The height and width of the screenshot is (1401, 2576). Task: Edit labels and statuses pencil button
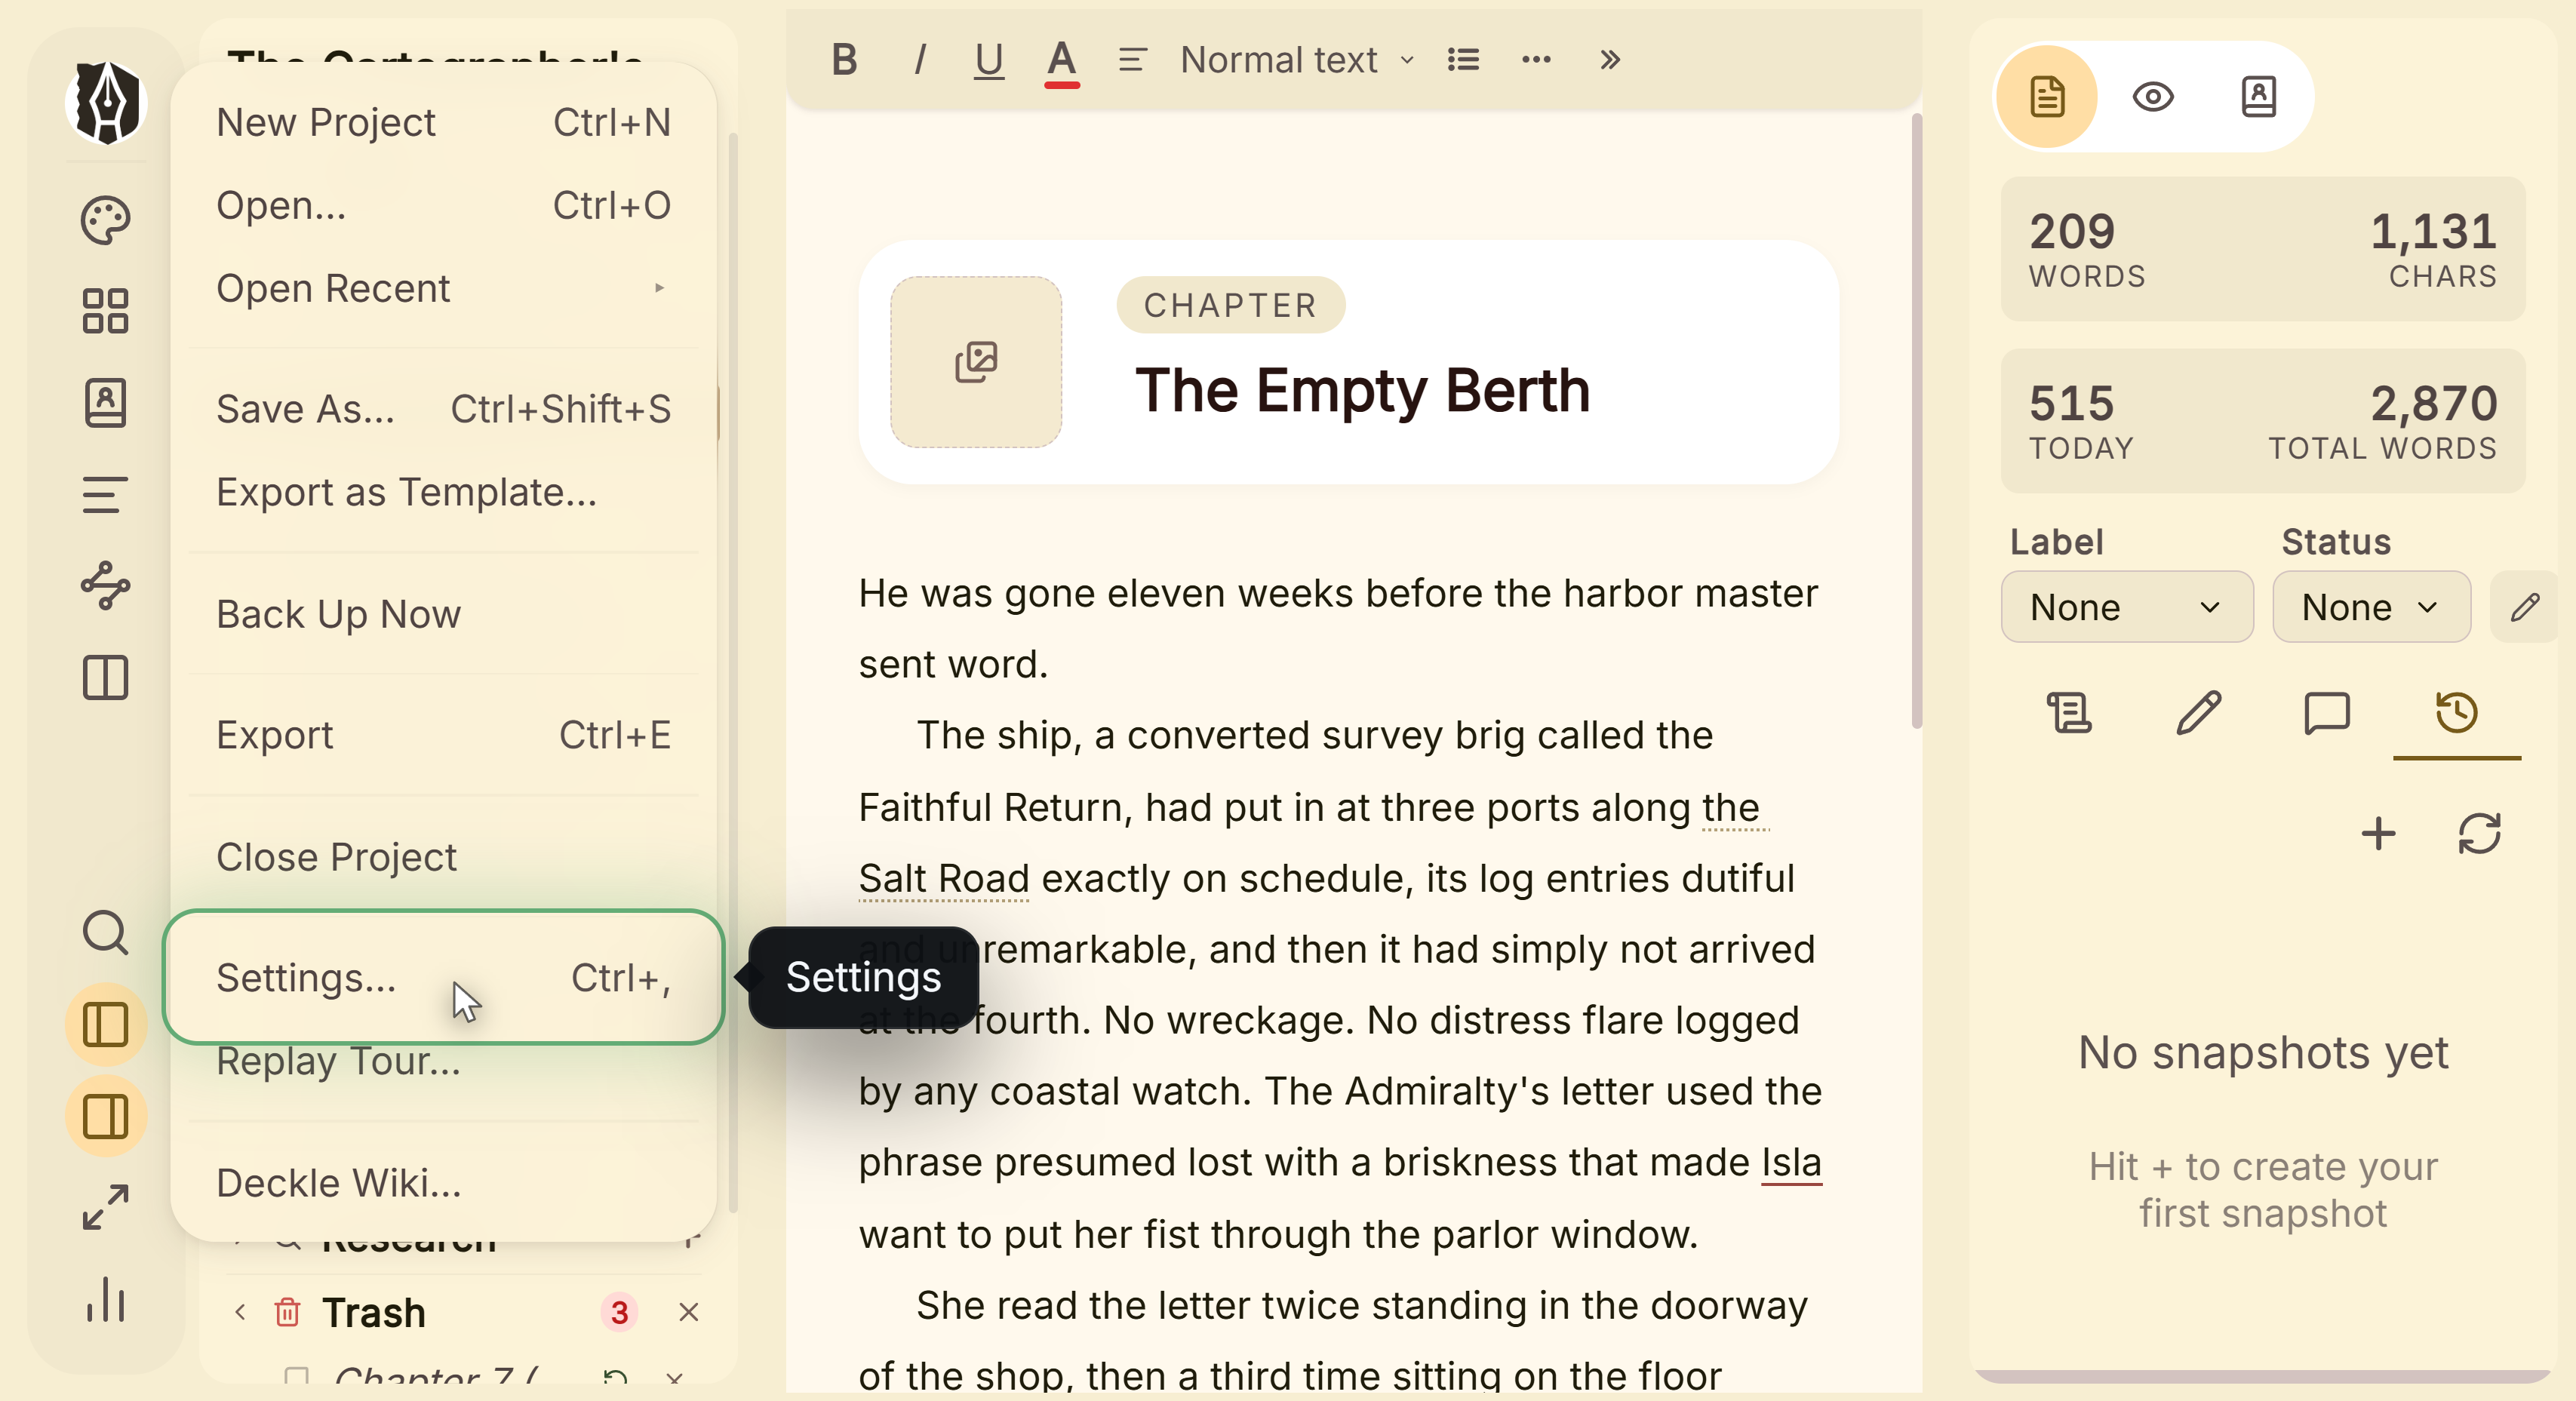click(x=2525, y=607)
